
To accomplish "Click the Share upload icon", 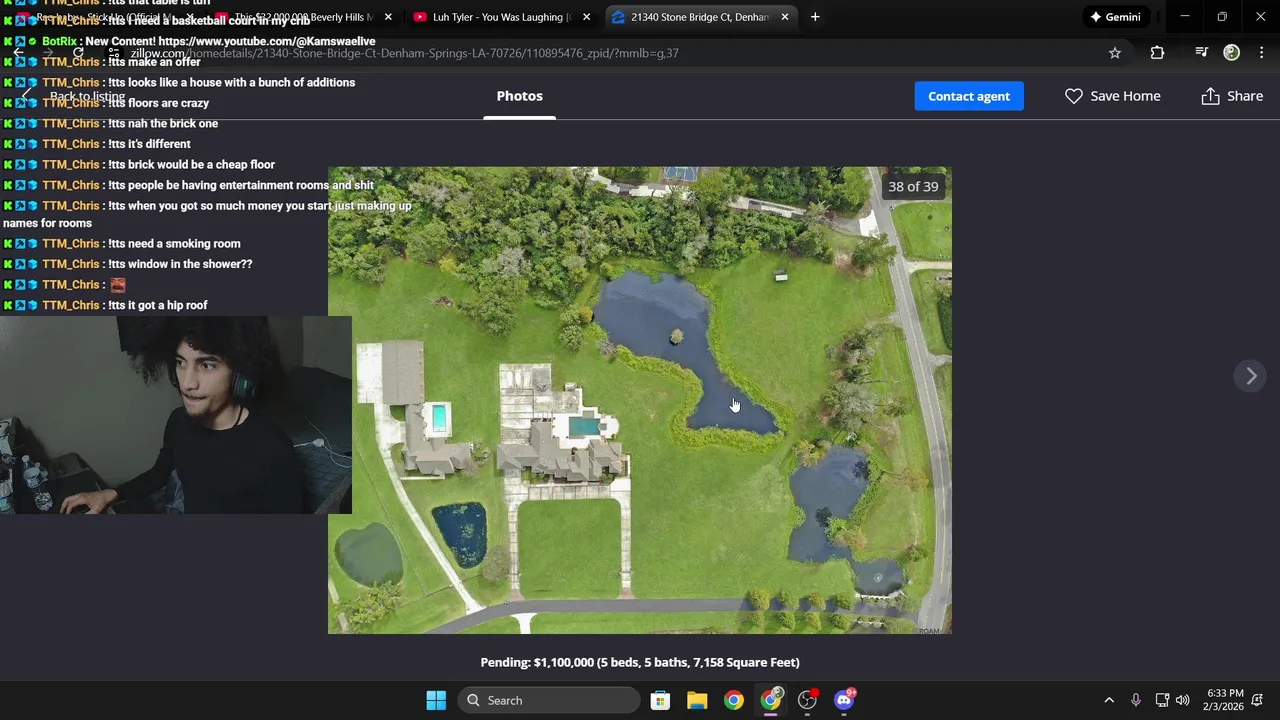I will 1210,96.
